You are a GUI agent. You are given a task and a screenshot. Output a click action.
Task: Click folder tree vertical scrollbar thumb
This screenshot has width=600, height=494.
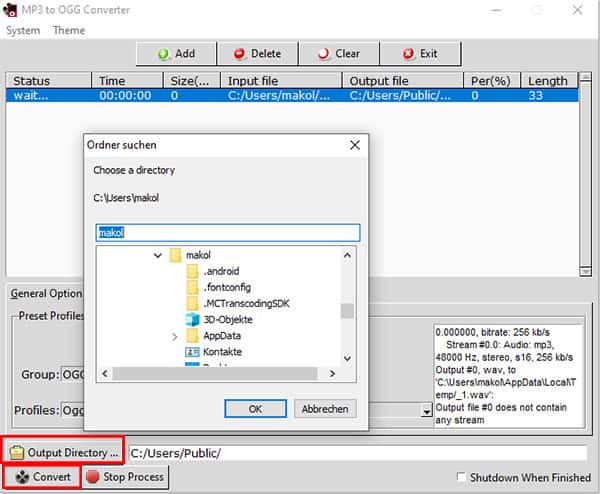click(x=347, y=311)
